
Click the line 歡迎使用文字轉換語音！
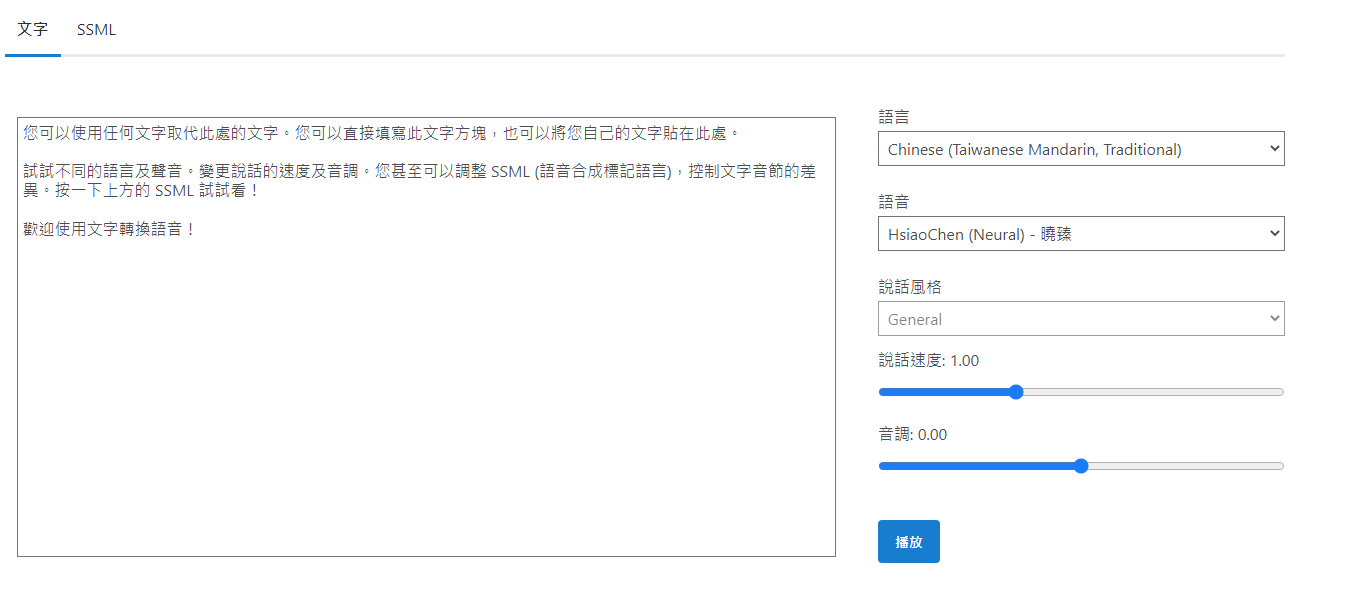click(110, 230)
